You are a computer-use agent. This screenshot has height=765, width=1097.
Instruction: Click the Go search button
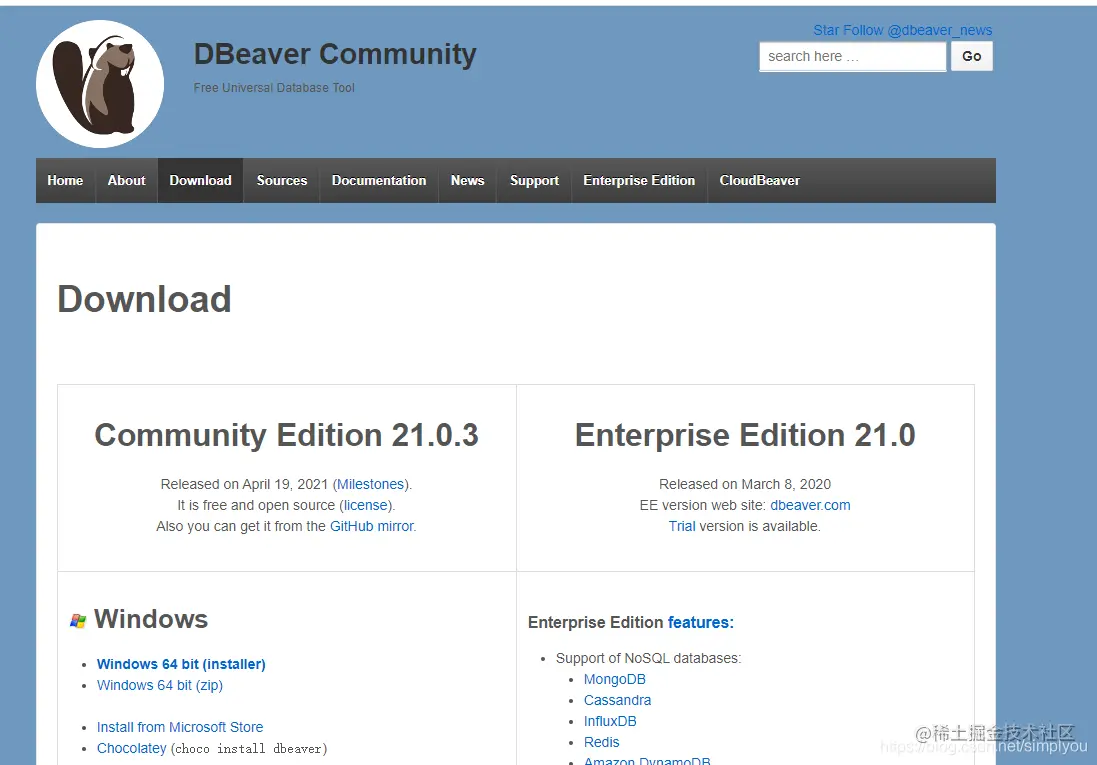click(x=971, y=56)
